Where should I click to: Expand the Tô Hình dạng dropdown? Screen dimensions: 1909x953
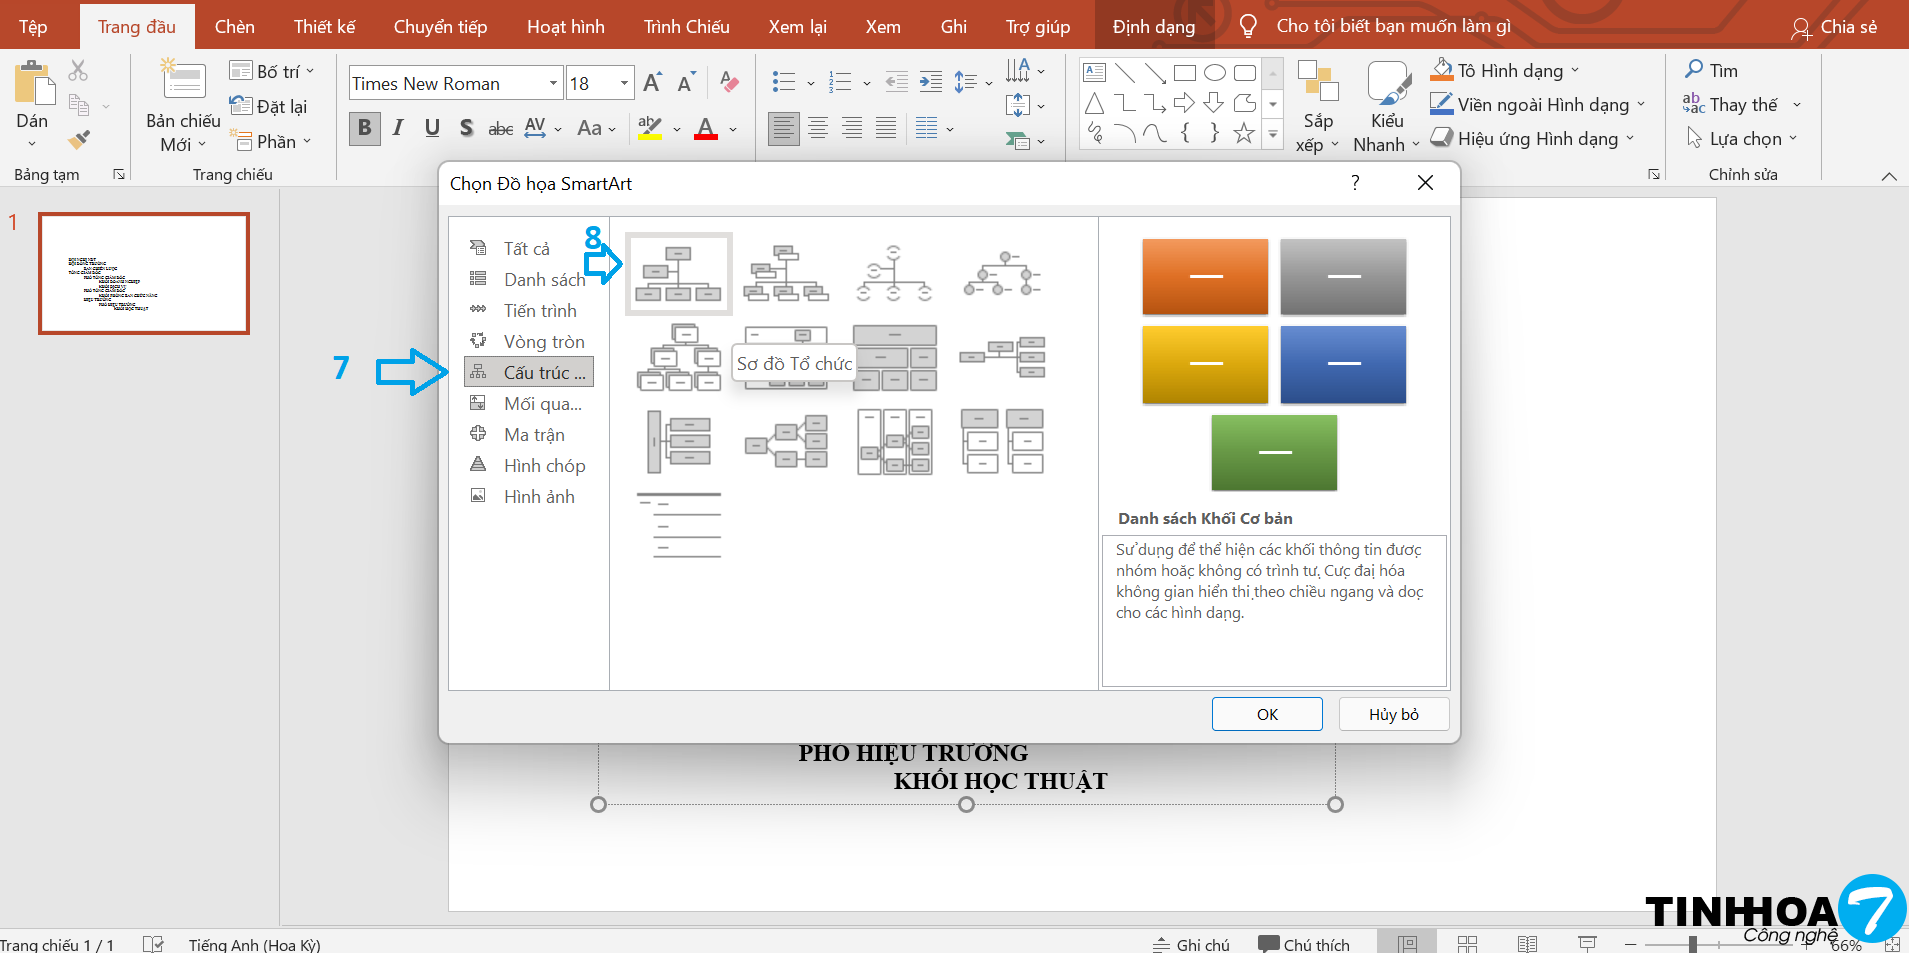click(1575, 71)
